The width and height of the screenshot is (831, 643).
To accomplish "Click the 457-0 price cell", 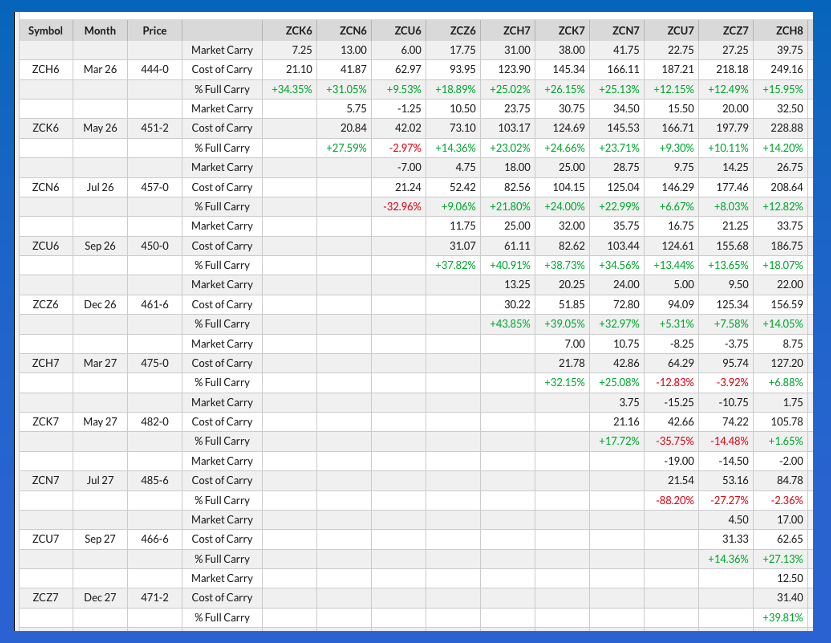I will (154, 187).
